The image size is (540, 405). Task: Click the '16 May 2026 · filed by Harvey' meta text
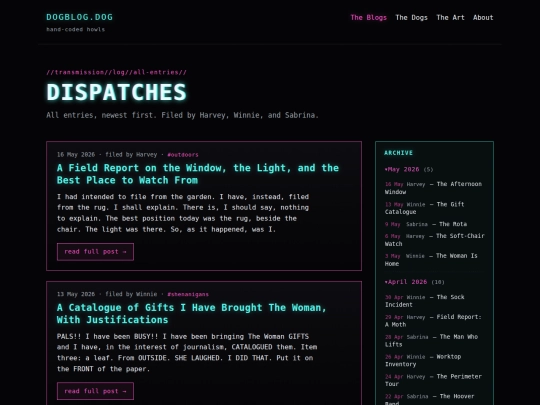pyautogui.click(x=107, y=155)
